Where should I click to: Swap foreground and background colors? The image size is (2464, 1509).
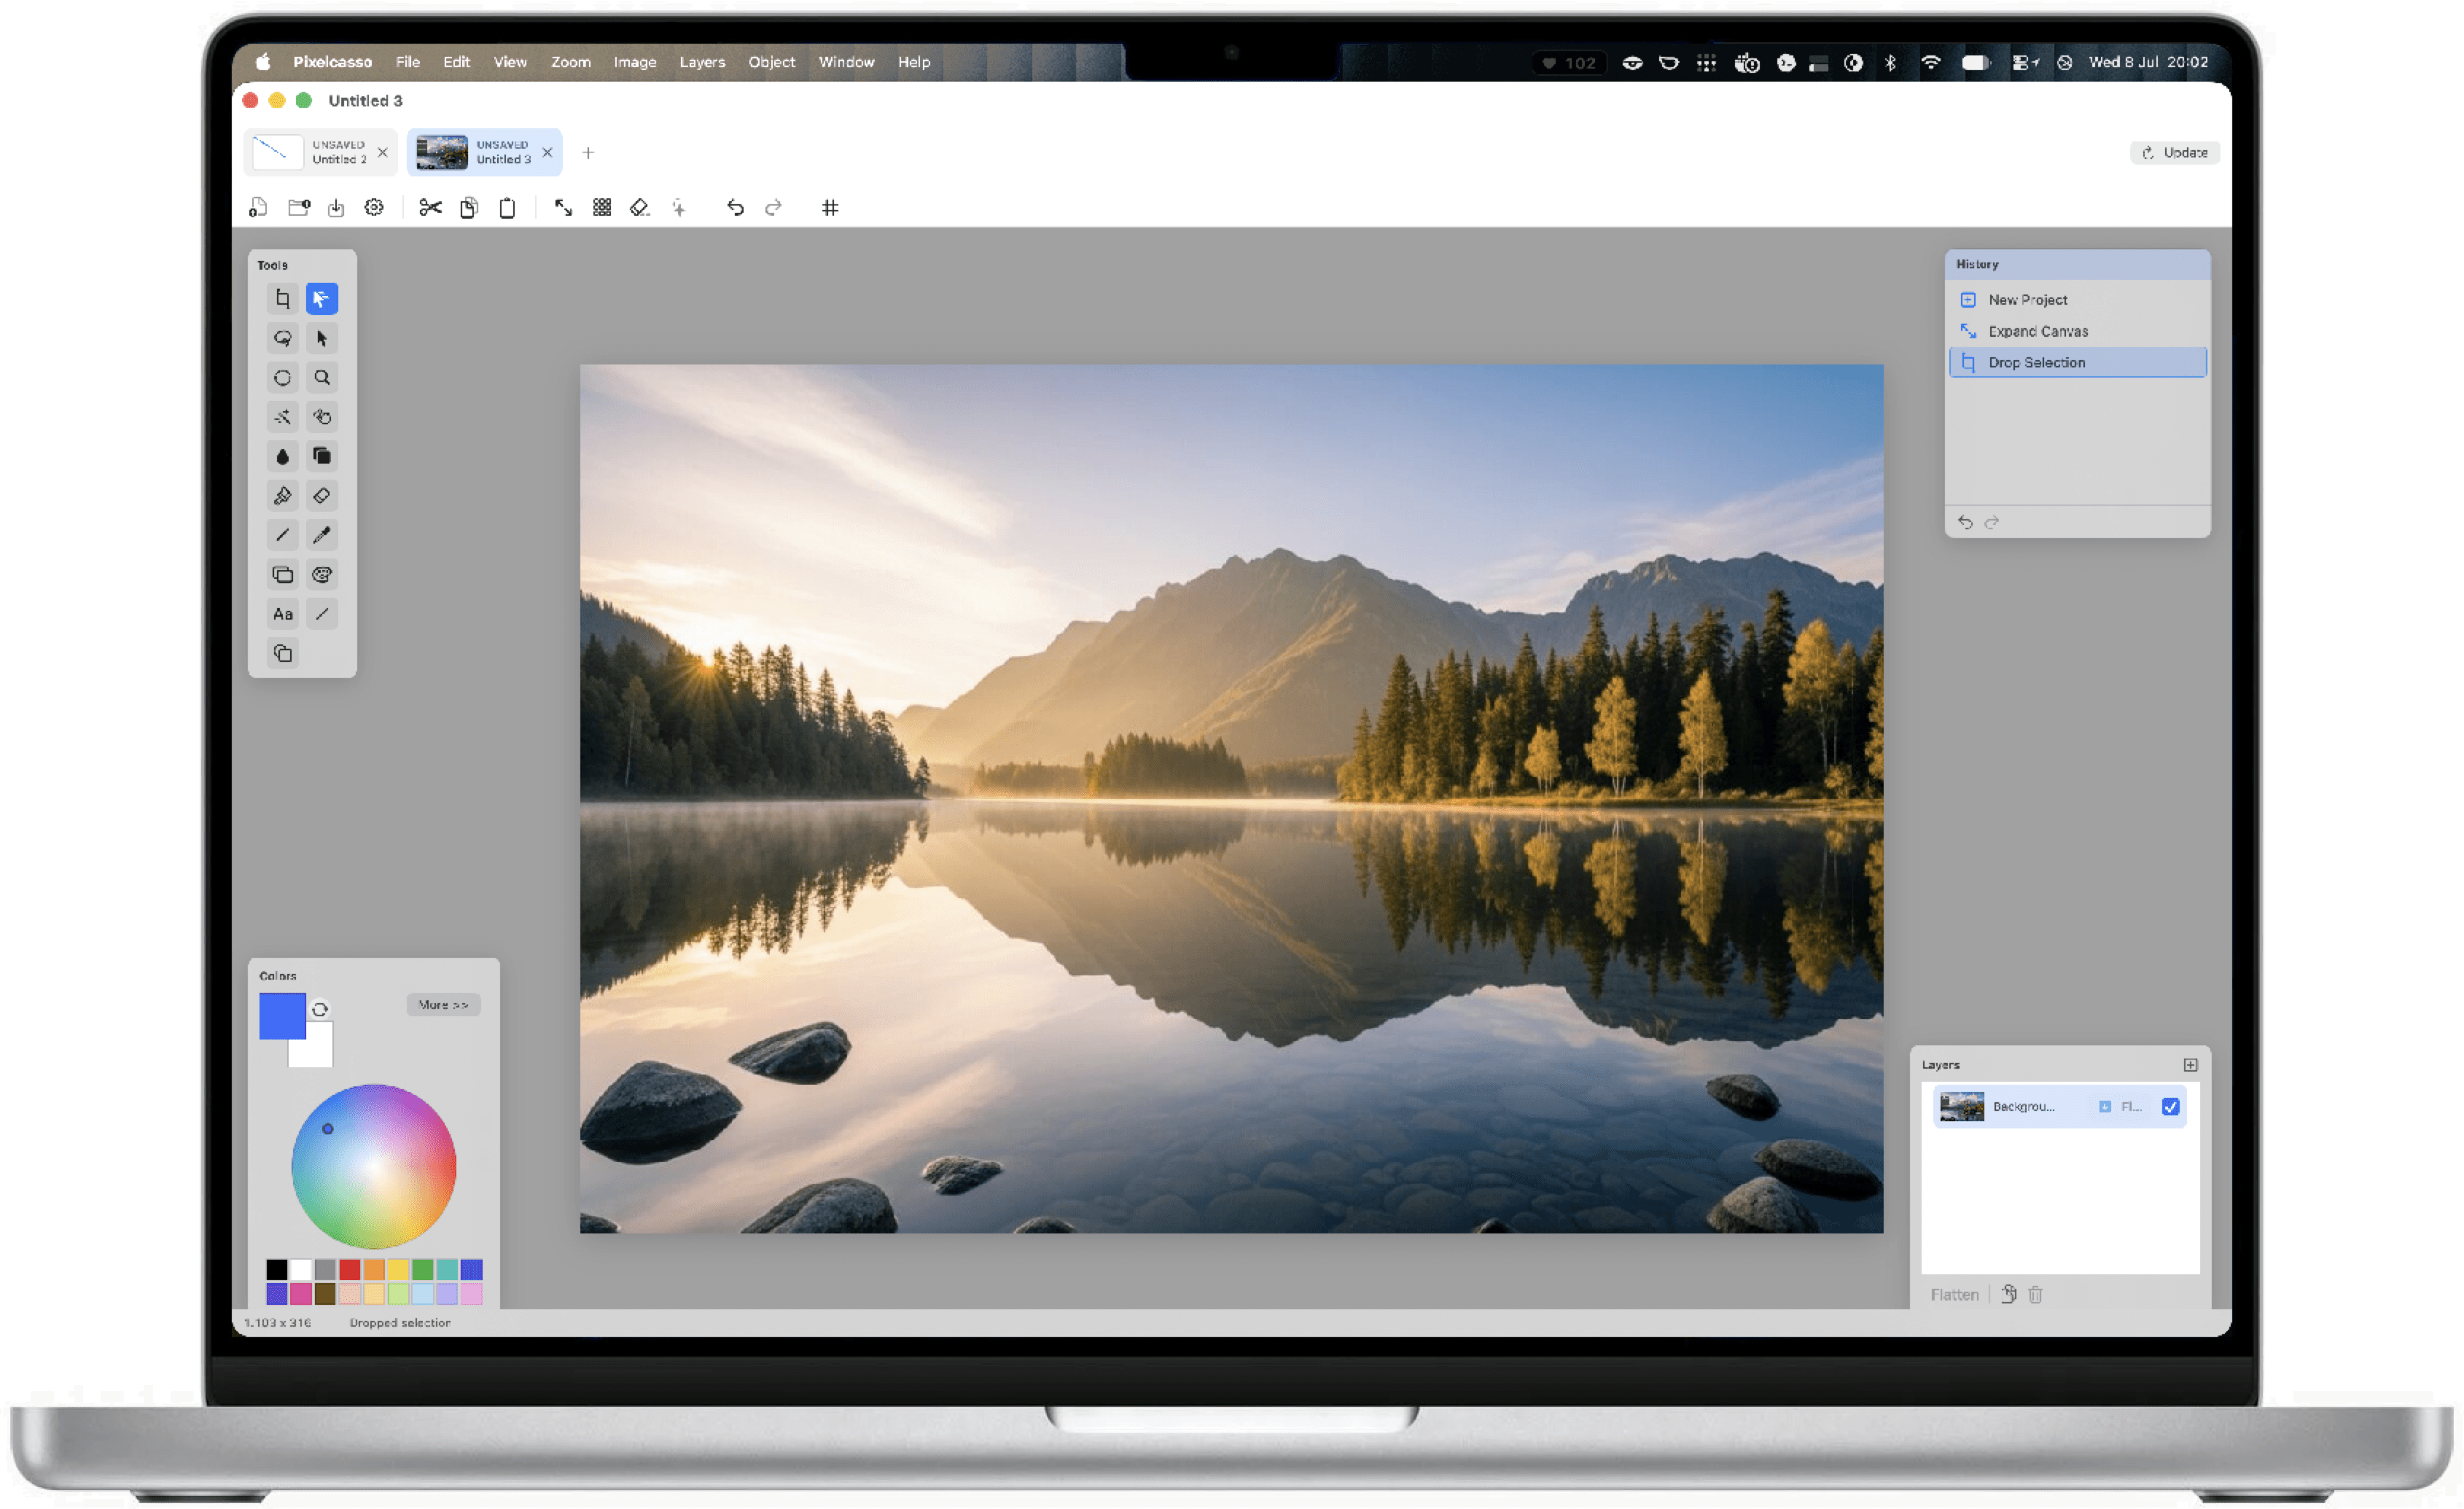(x=320, y=1009)
